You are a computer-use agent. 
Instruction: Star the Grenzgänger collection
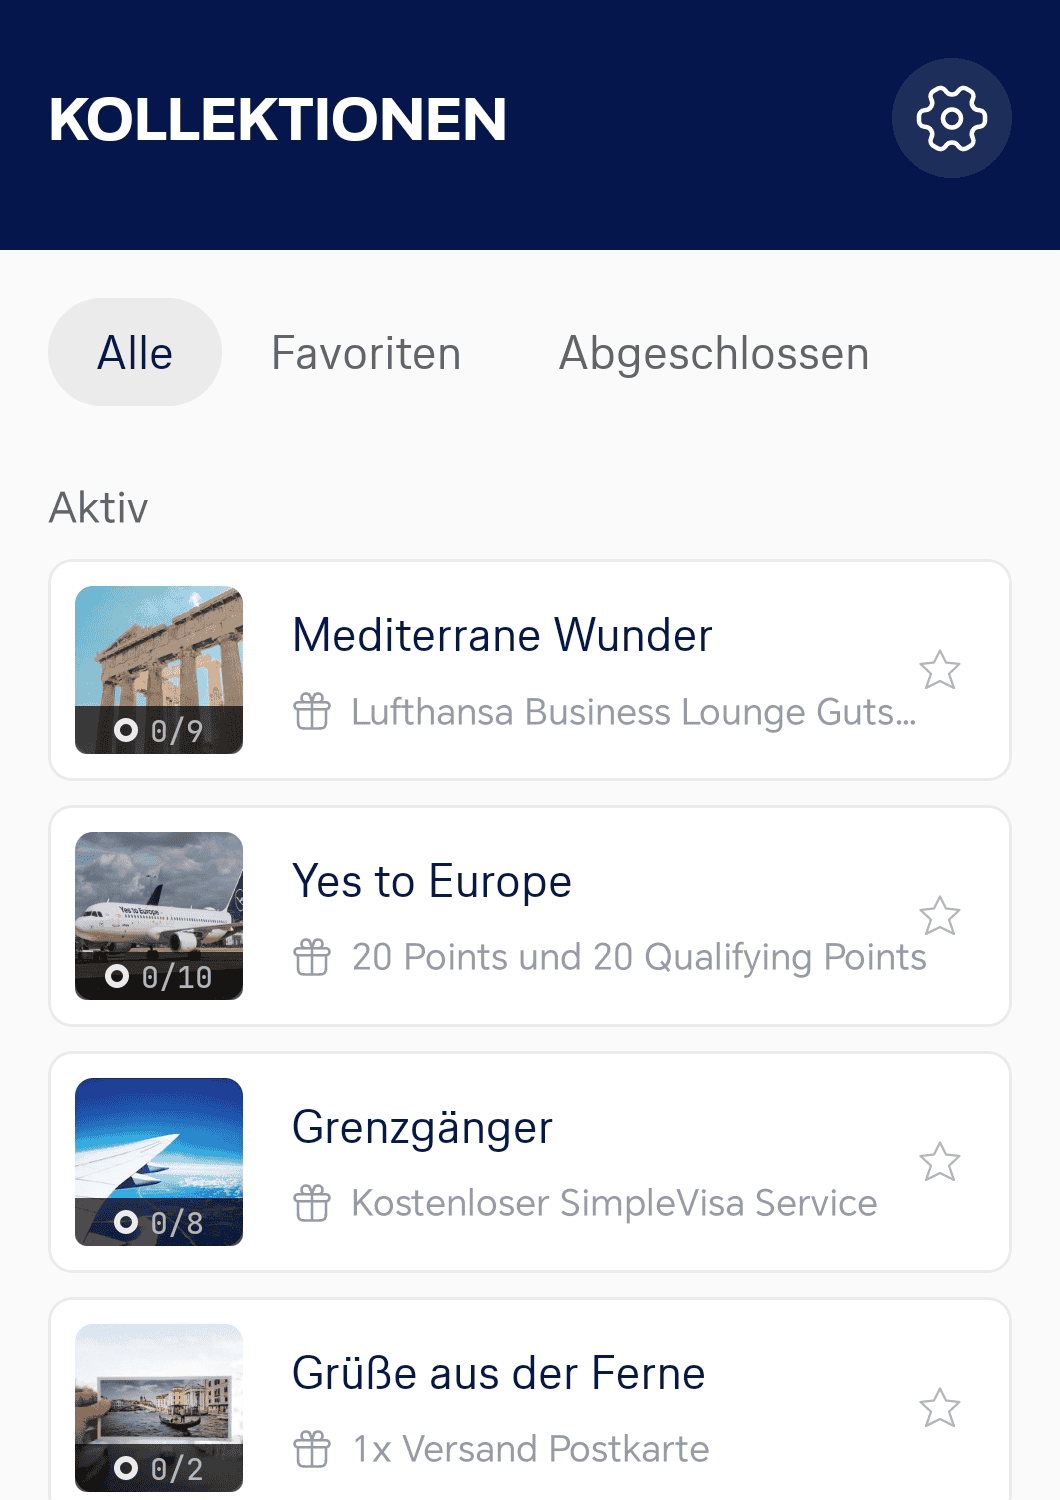(x=940, y=1162)
